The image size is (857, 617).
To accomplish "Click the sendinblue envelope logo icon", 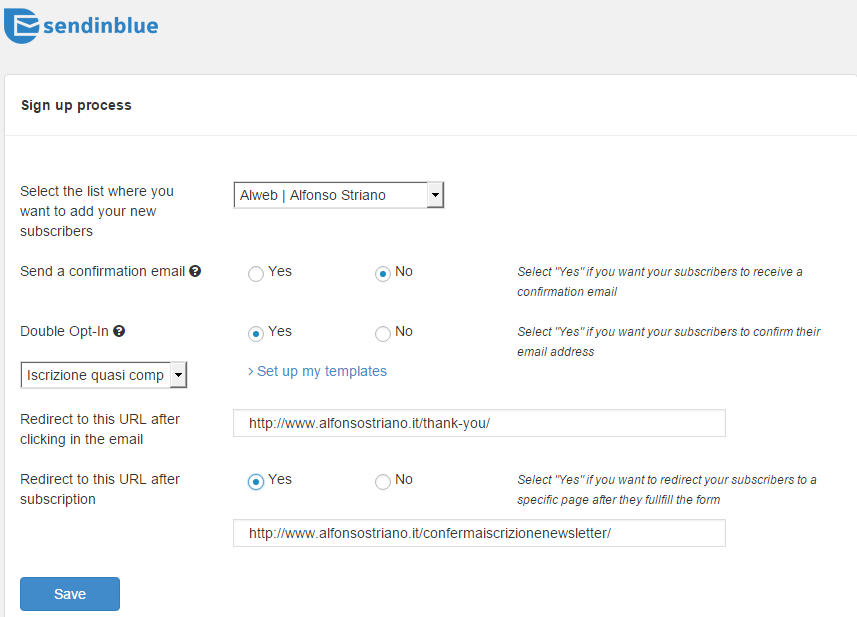I will (21, 26).
